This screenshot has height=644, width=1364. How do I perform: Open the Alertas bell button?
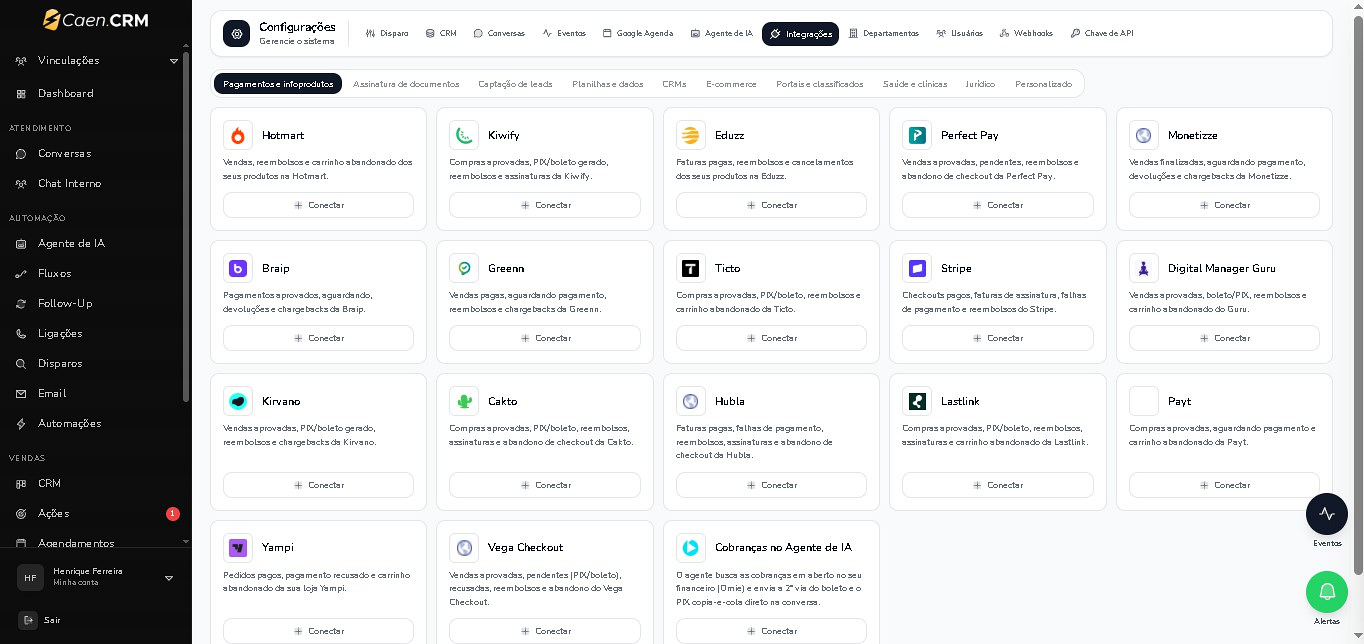click(x=1327, y=592)
